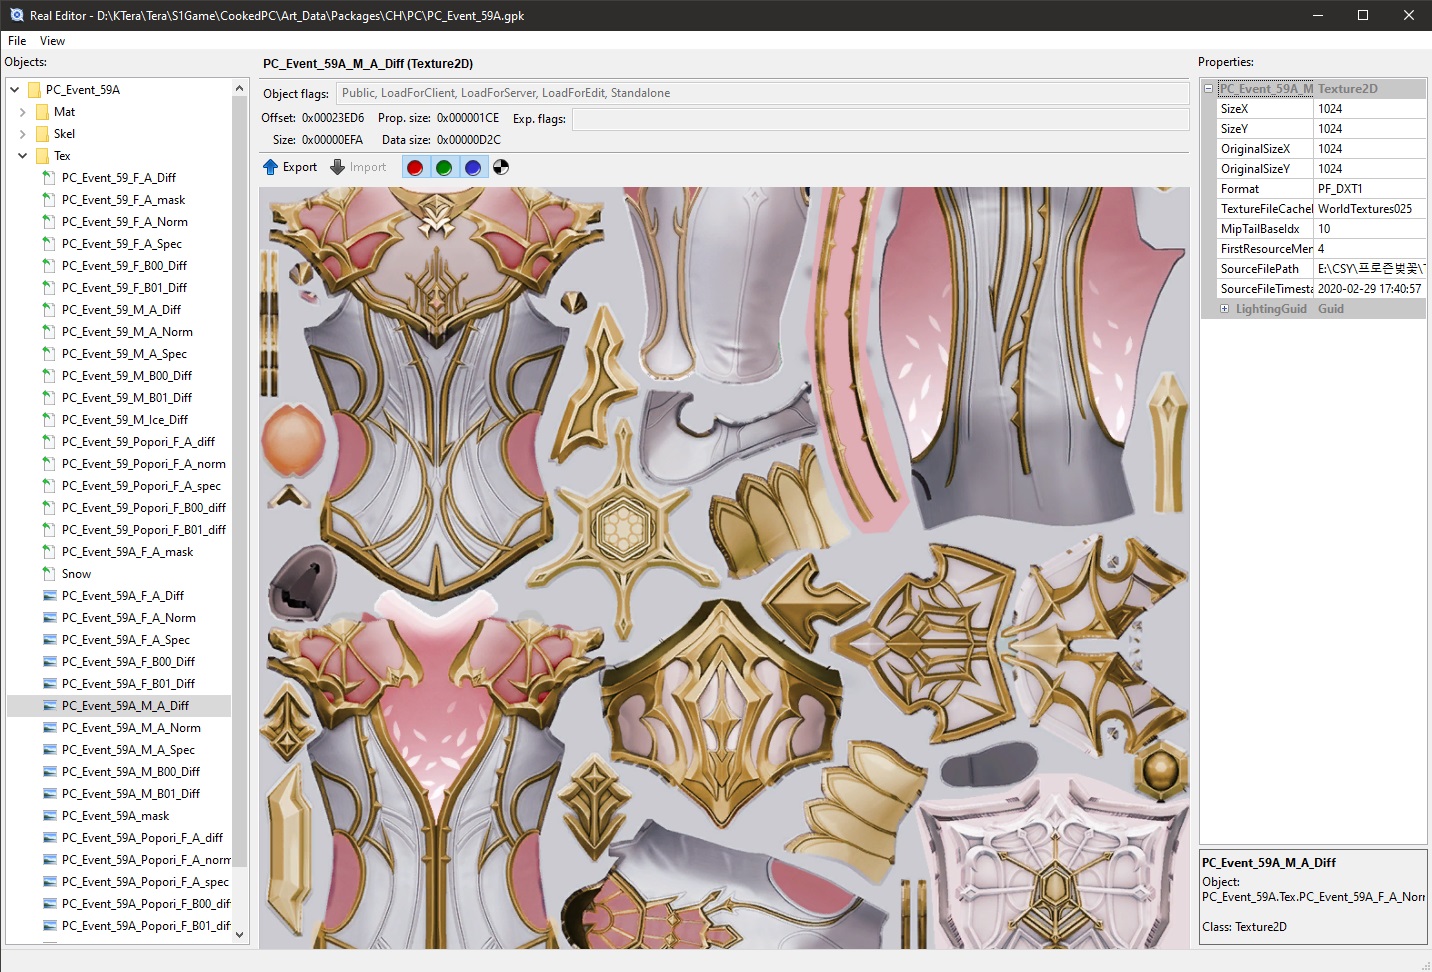This screenshot has width=1432, height=972.
Task: Select the Skel folder icon
Action: click(x=42, y=134)
